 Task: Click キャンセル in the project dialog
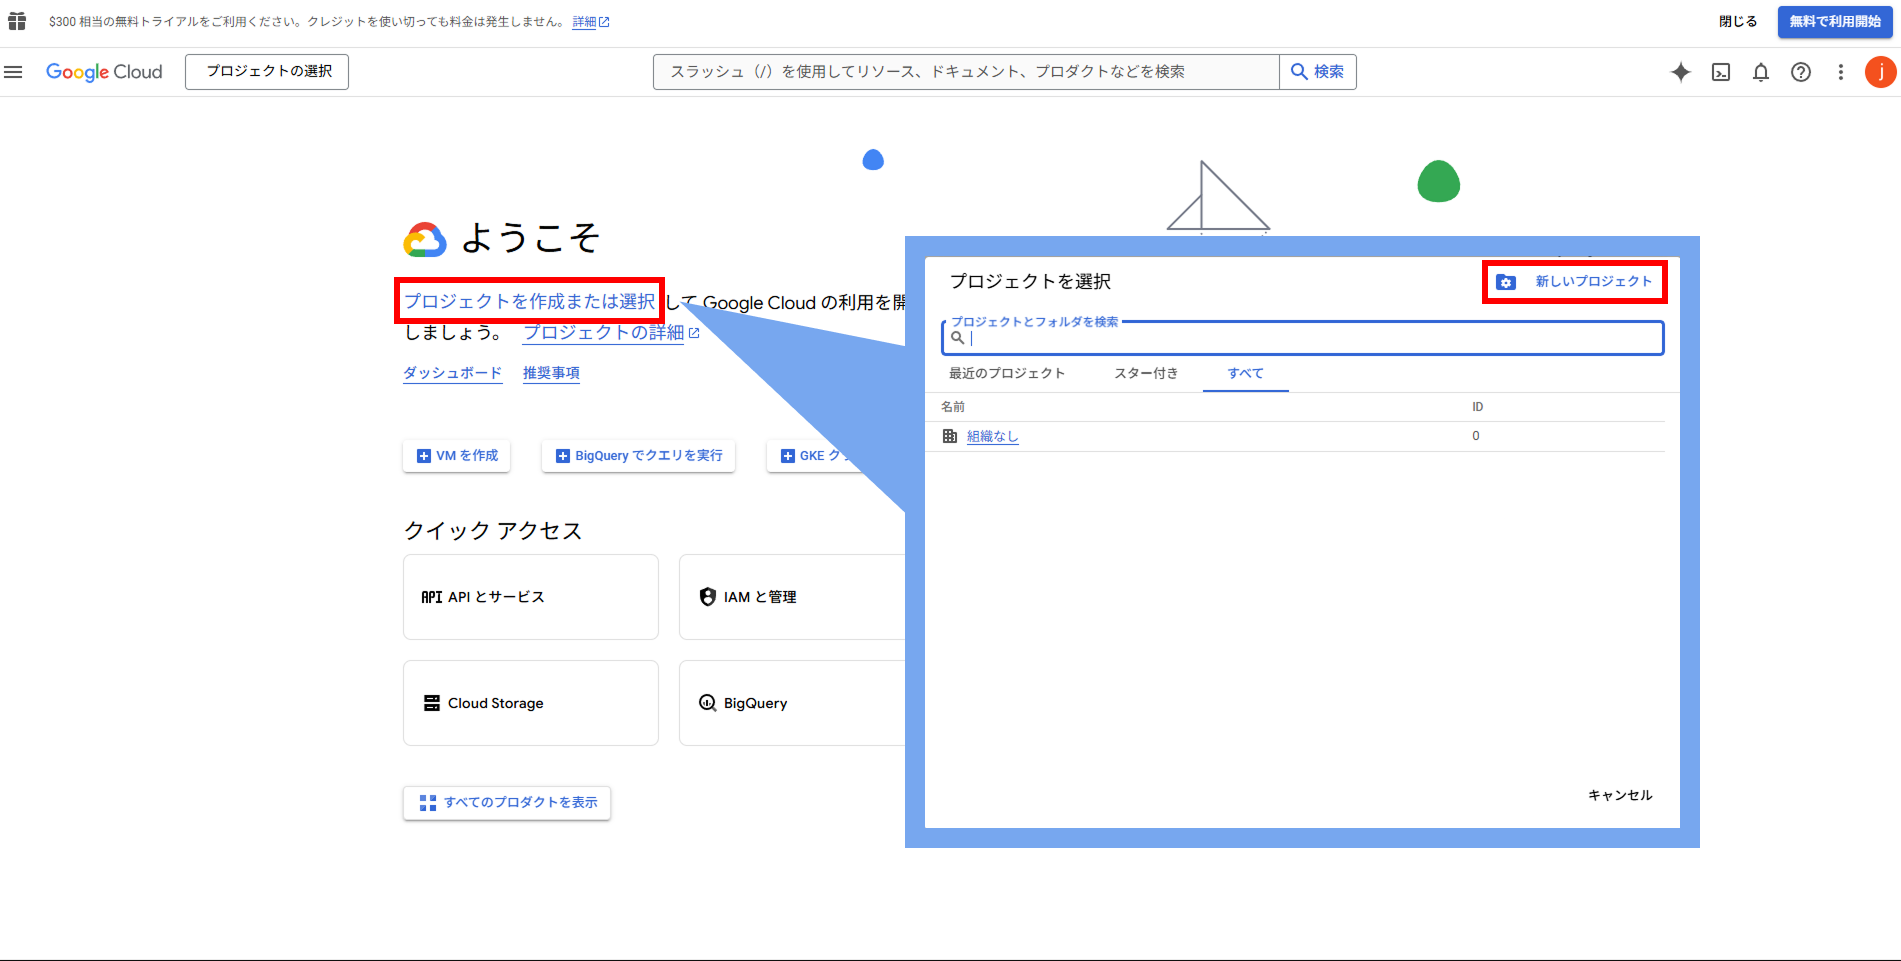[x=1620, y=795]
